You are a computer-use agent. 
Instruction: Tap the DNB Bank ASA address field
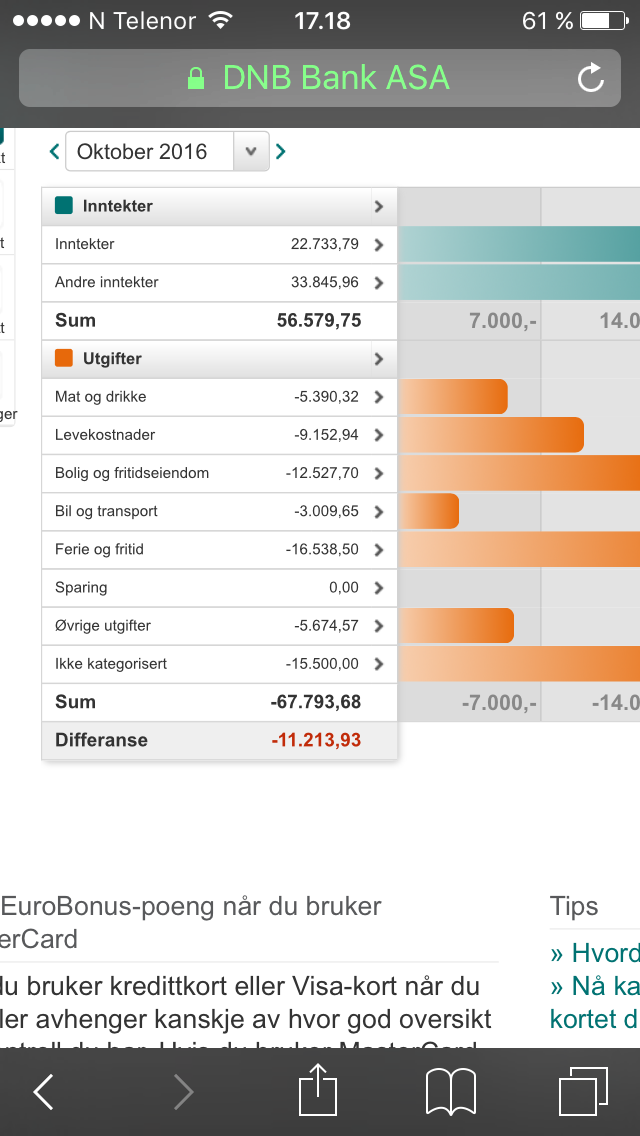pos(320,78)
